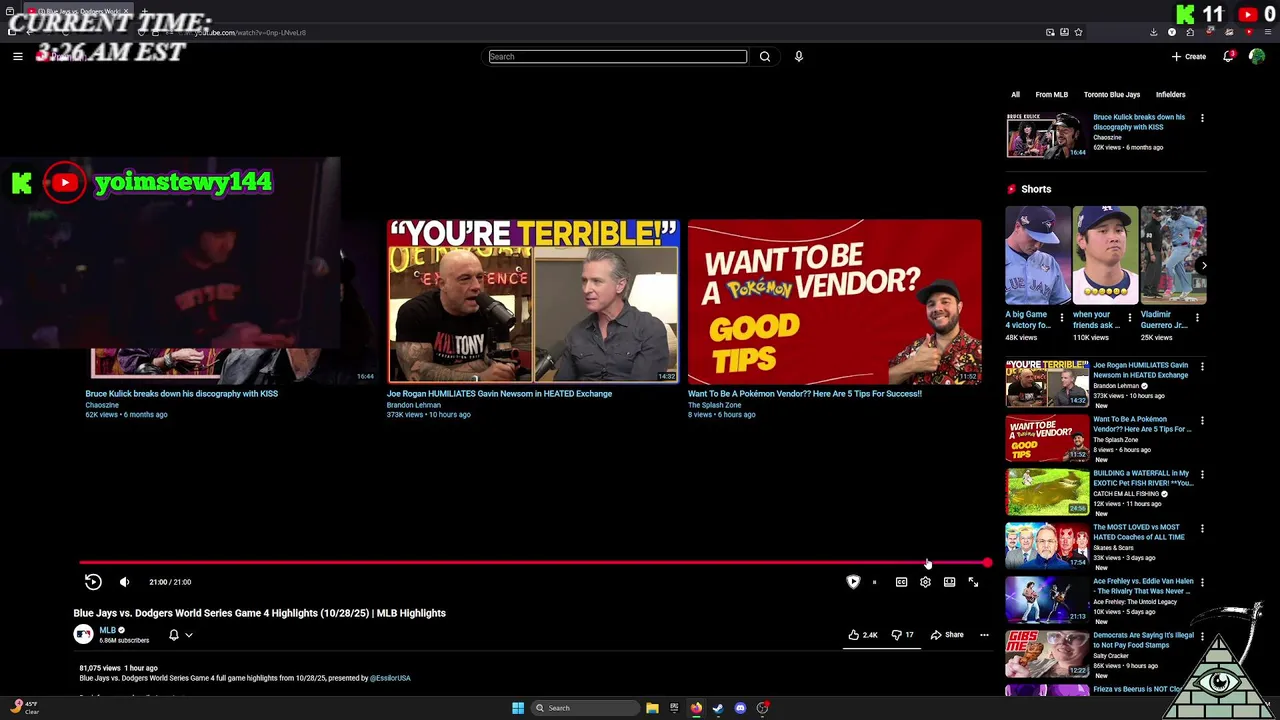Open the browser application hamburger menu

(1267, 32)
